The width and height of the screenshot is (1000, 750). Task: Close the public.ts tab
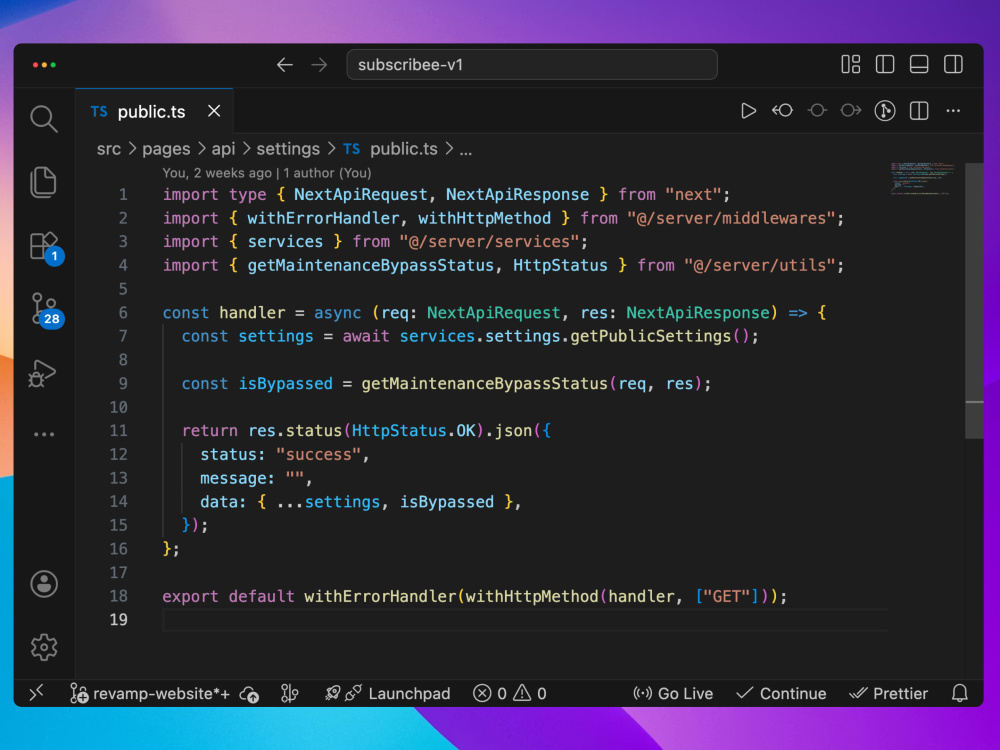214,111
